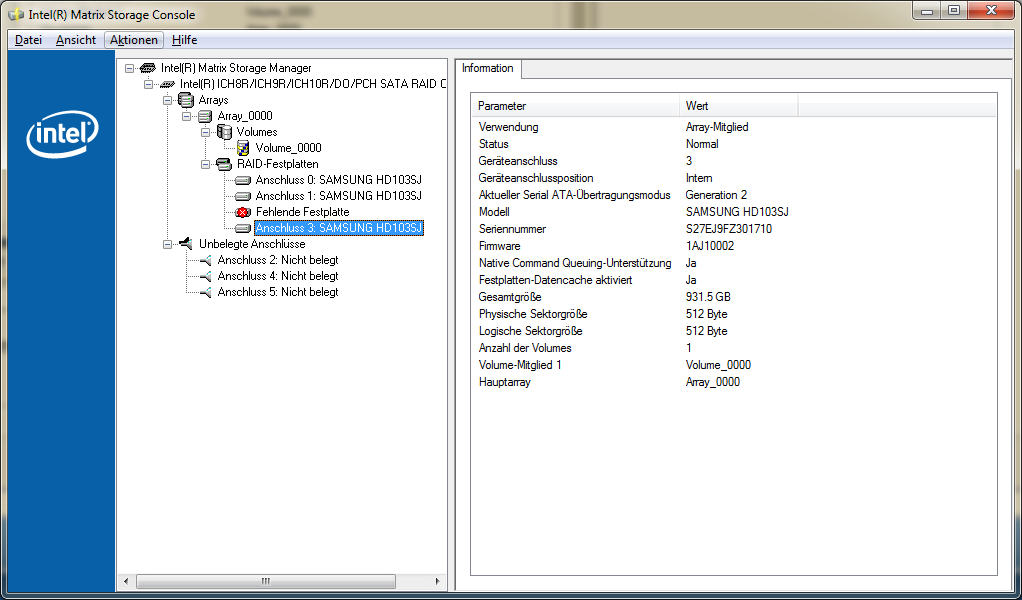This screenshot has width=1022, height=600.
Task: Select Anschluss 4: Nicht belegt
Action: (x=278, y=276)
